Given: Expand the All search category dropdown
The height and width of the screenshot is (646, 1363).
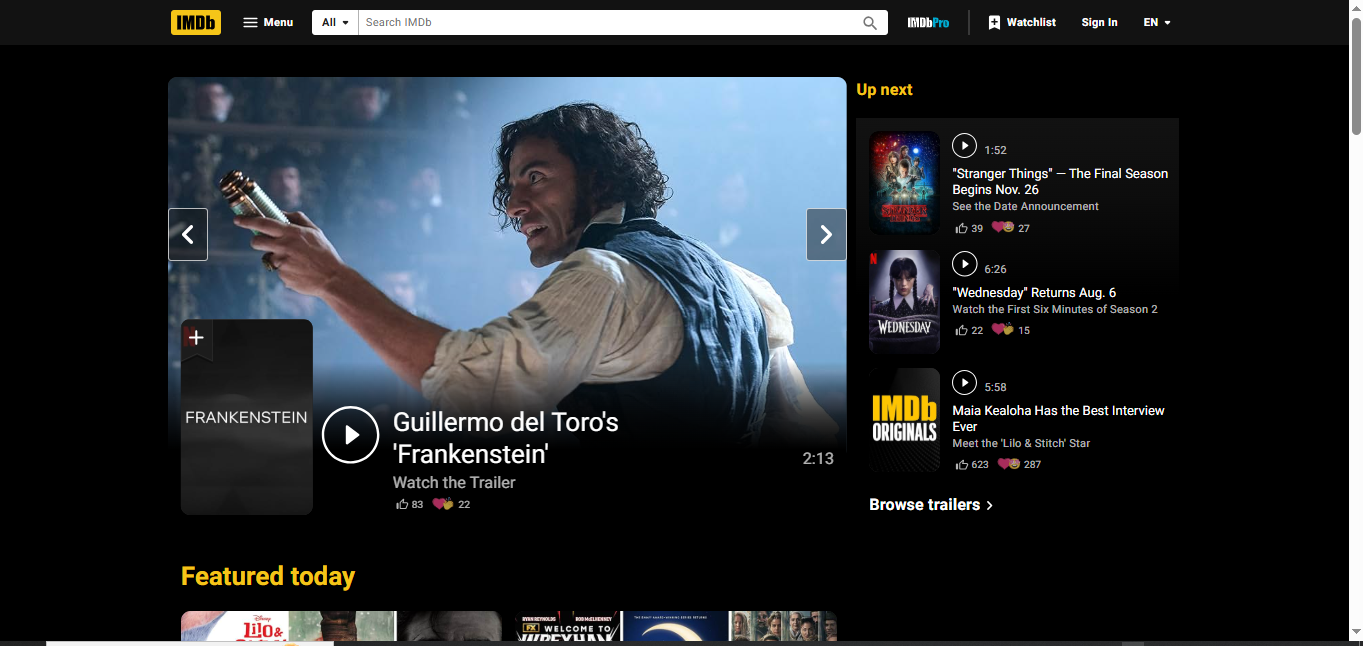Looking at the screenshot, I should click(335, 22).
